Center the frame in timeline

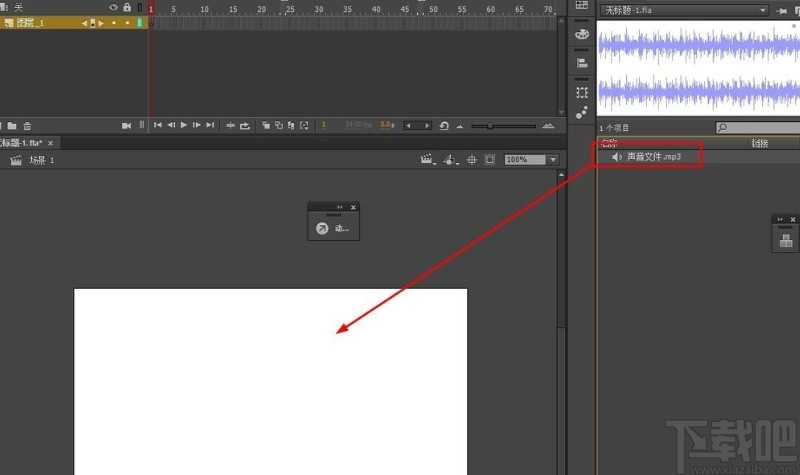coord(231,126)
